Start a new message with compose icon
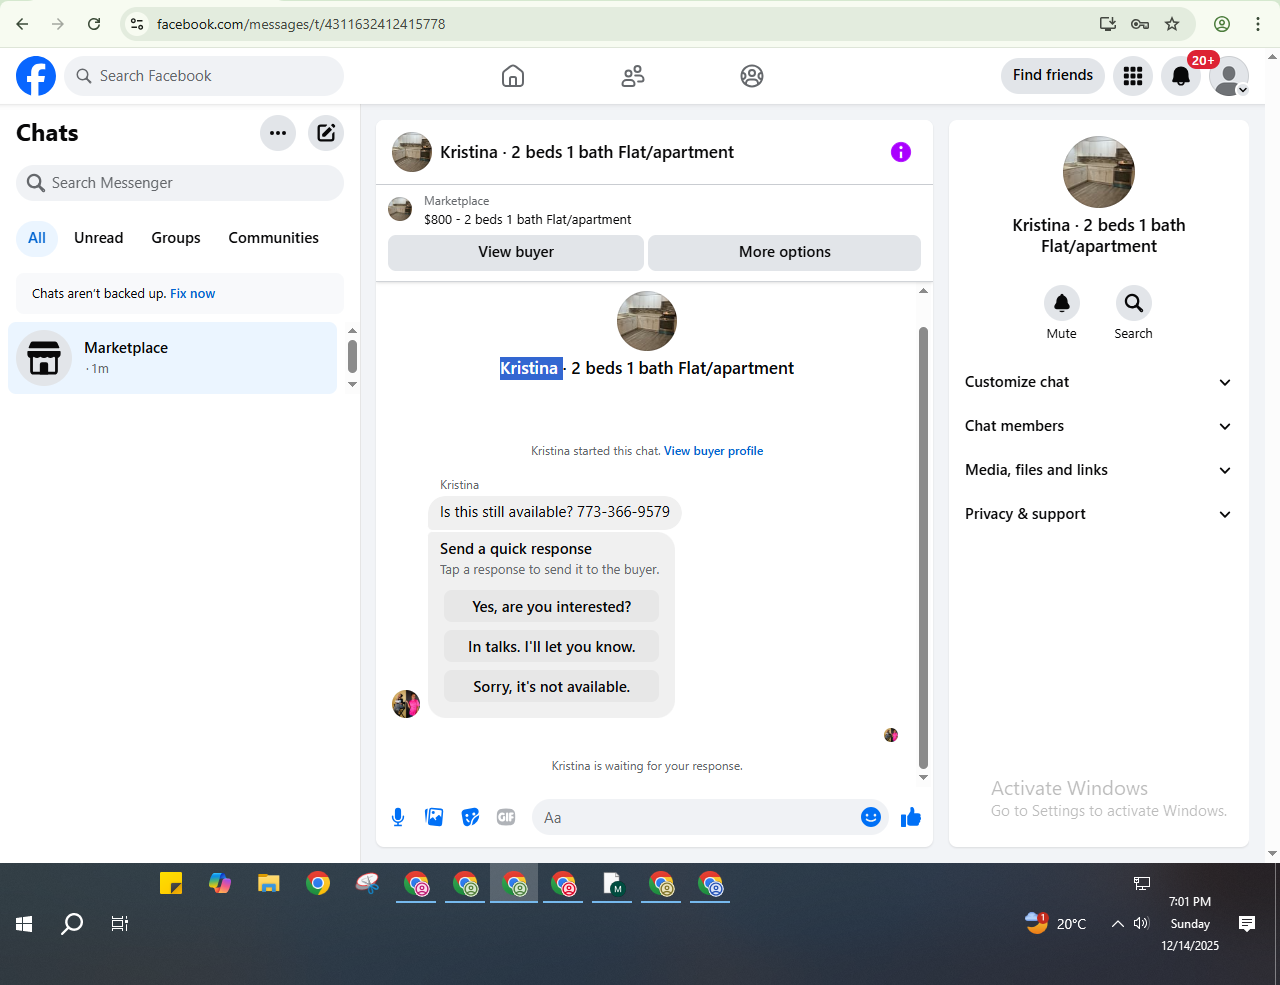Image resolution: width=1280 pixels, height=985 pixels. click(326, 133)
